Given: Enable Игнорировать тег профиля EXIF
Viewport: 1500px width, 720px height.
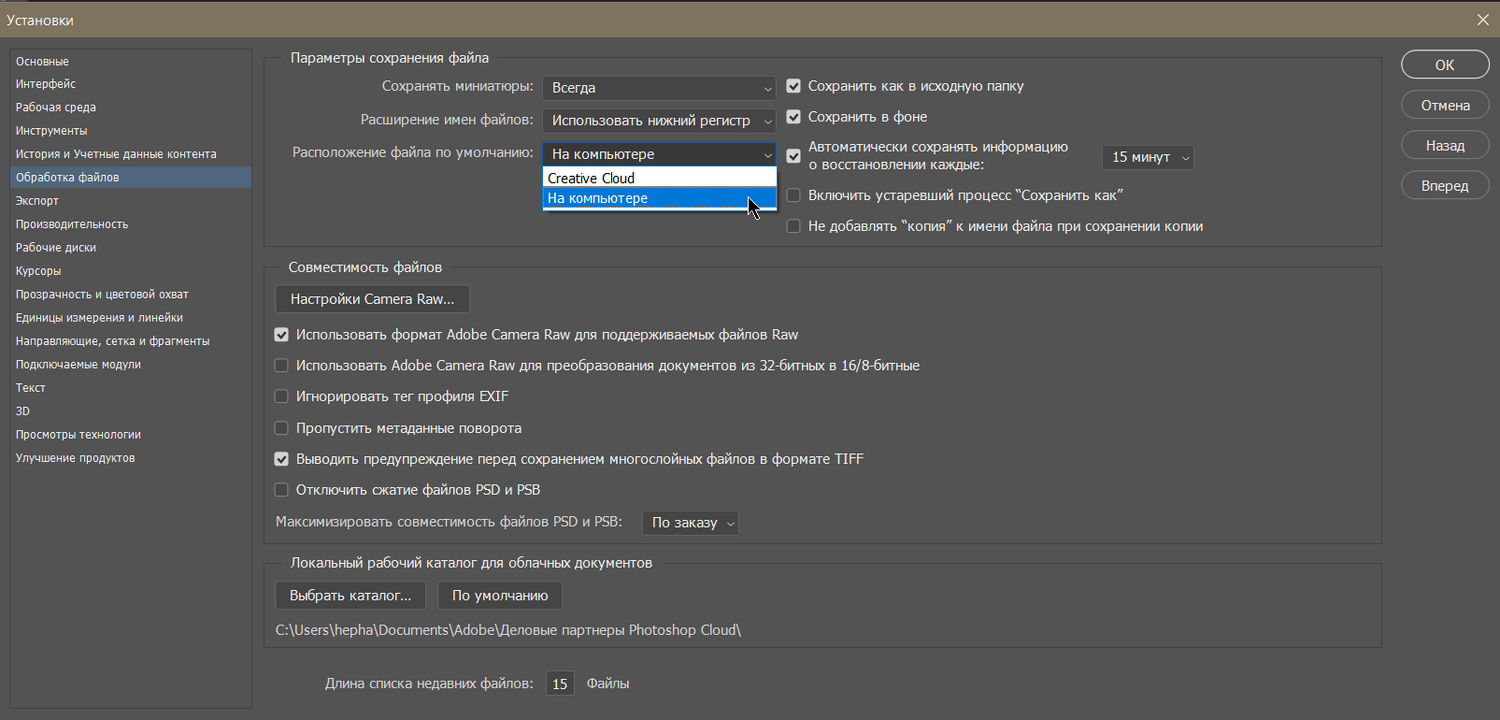Looking at the screenshot, I should click(282, 397).
